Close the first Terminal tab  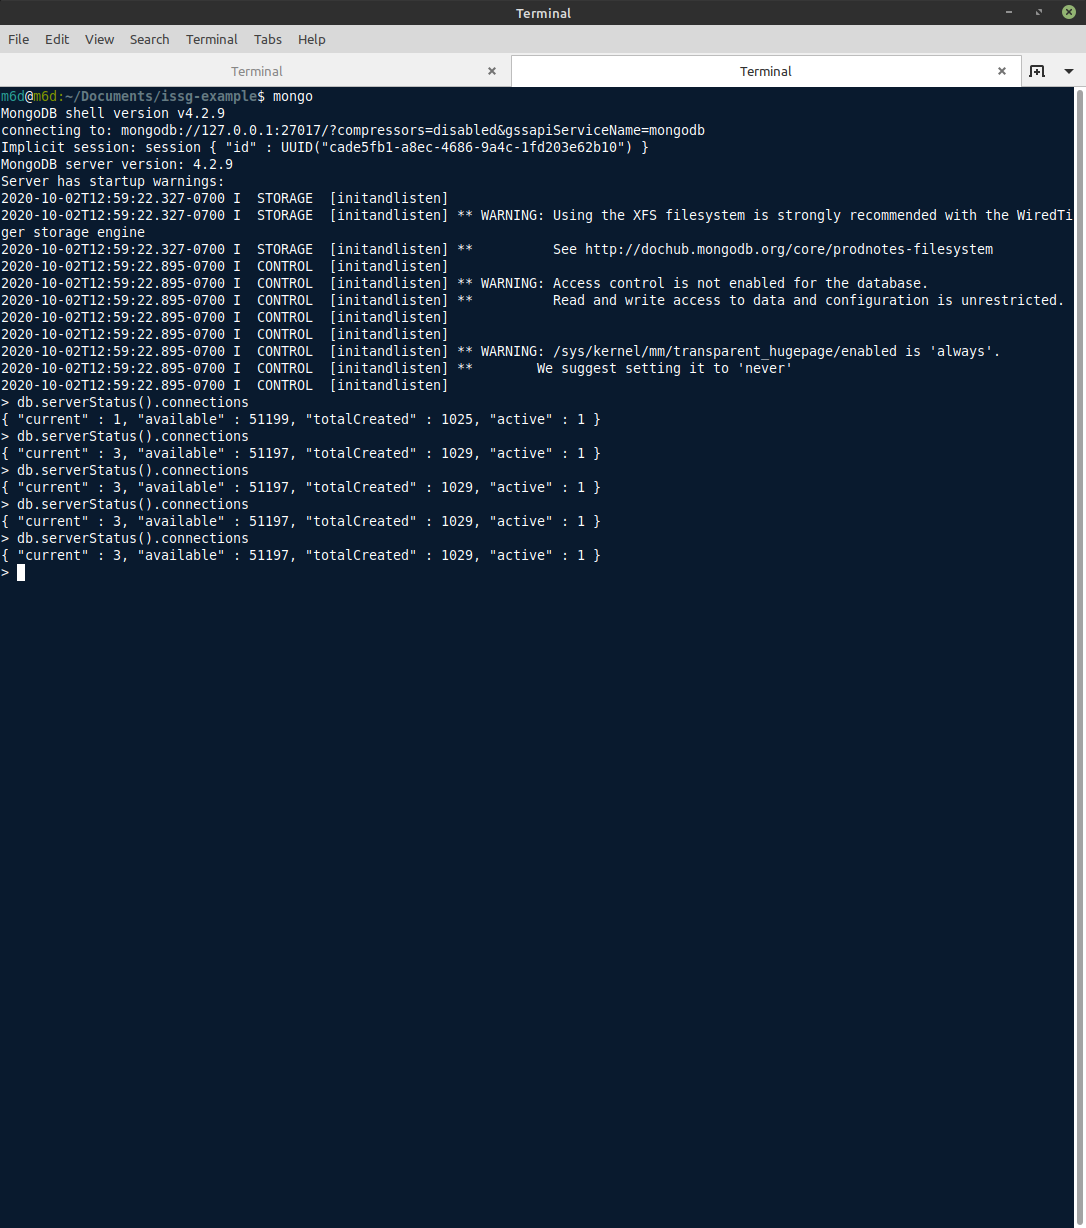point(492,71)
